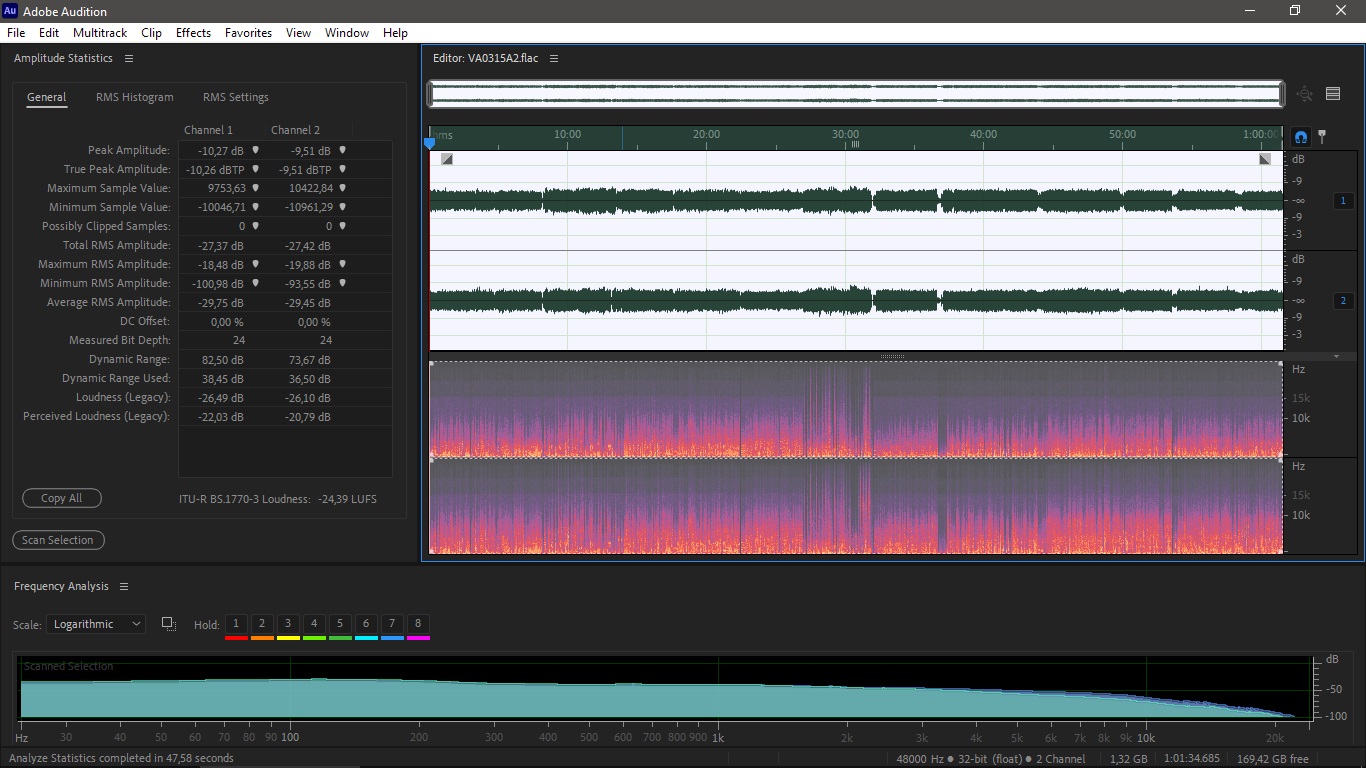Open the Amplitude Statistics panel menu icon

[x=128, y=58]
